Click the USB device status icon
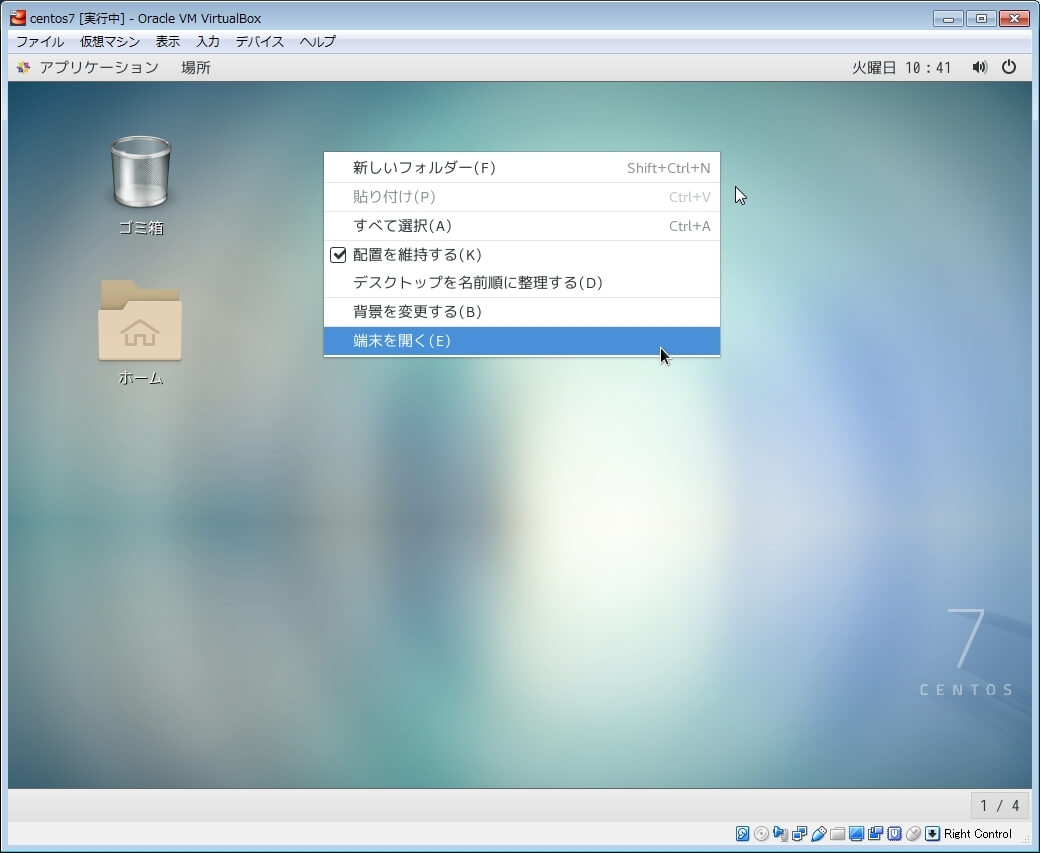The image size is (1040, 853). coord(818,833)
